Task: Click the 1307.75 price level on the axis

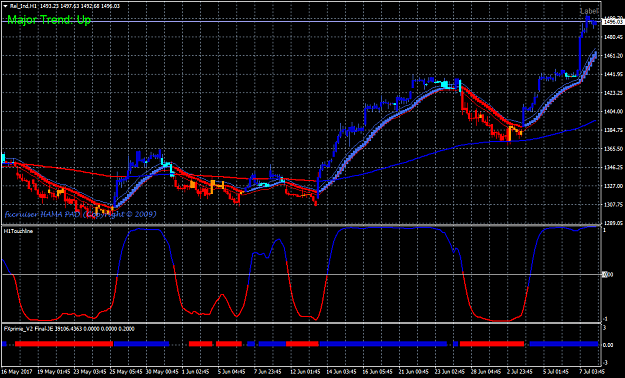Action: (613, 205)
